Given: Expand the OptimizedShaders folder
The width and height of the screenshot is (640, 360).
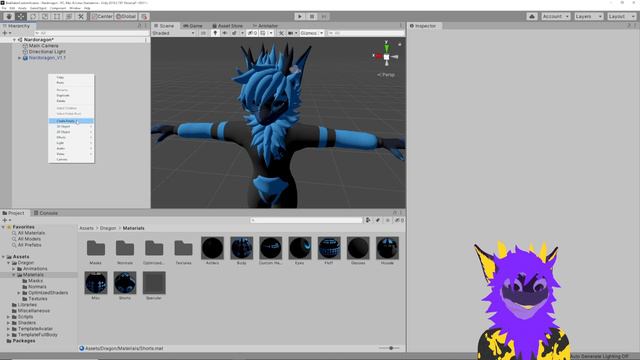Looking at the screenshot, I should pyautogui.click(x=19, y=293).
